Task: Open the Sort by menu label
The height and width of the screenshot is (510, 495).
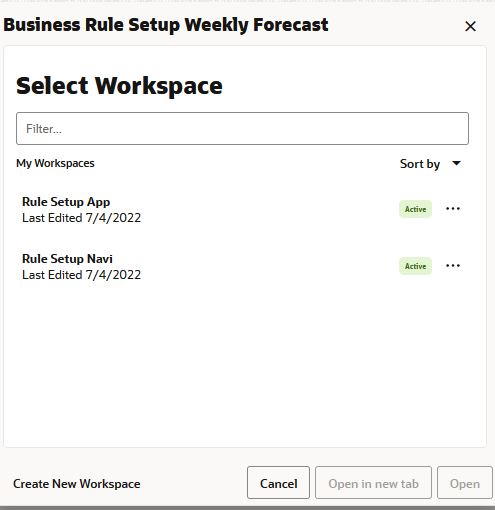Action: 420,164
